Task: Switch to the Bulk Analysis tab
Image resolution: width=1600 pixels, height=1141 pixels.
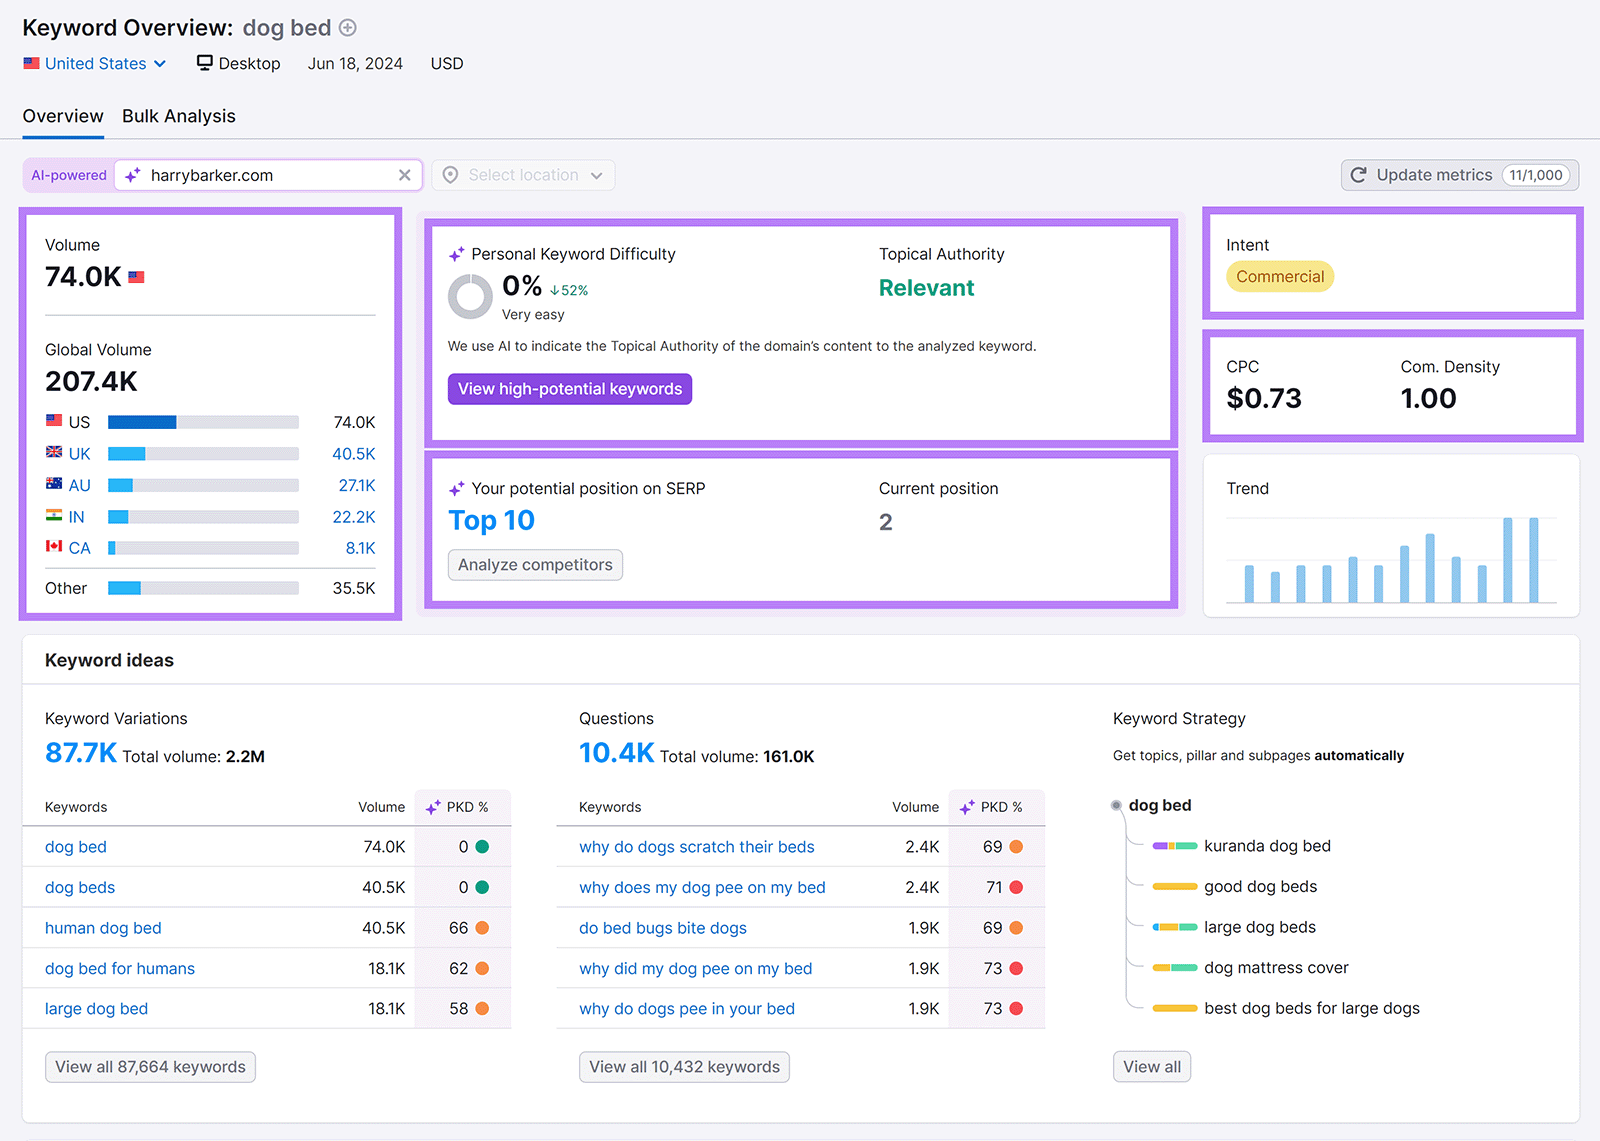Action: [x=179, y=116]
